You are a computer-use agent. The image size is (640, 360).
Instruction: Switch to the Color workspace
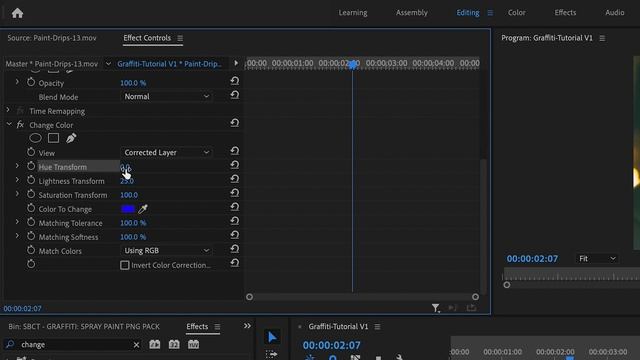(x=516, y=13)
